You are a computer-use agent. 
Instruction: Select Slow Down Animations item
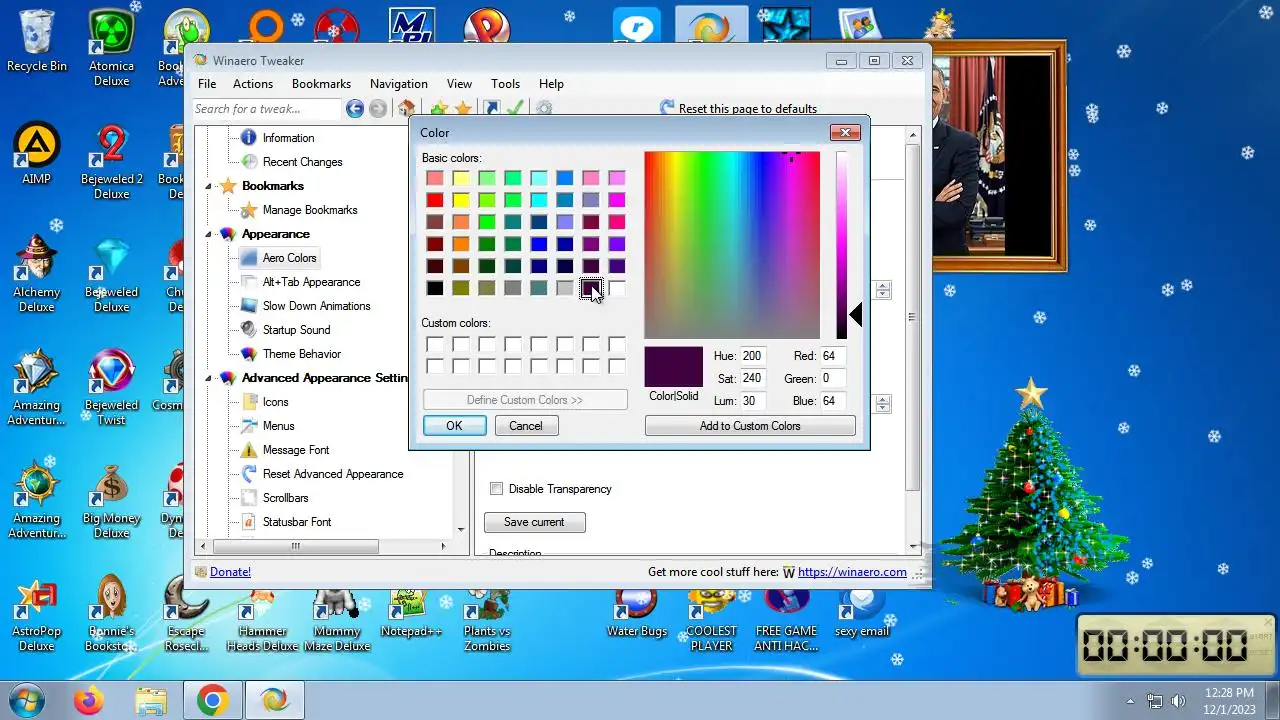click(316, 306)
